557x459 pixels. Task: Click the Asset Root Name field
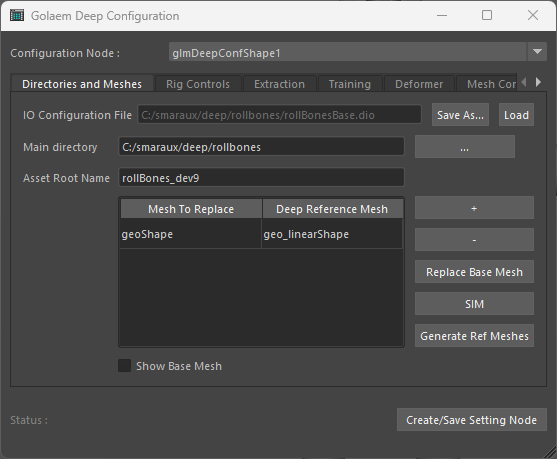pyautogui.click(x=261, y=177)
